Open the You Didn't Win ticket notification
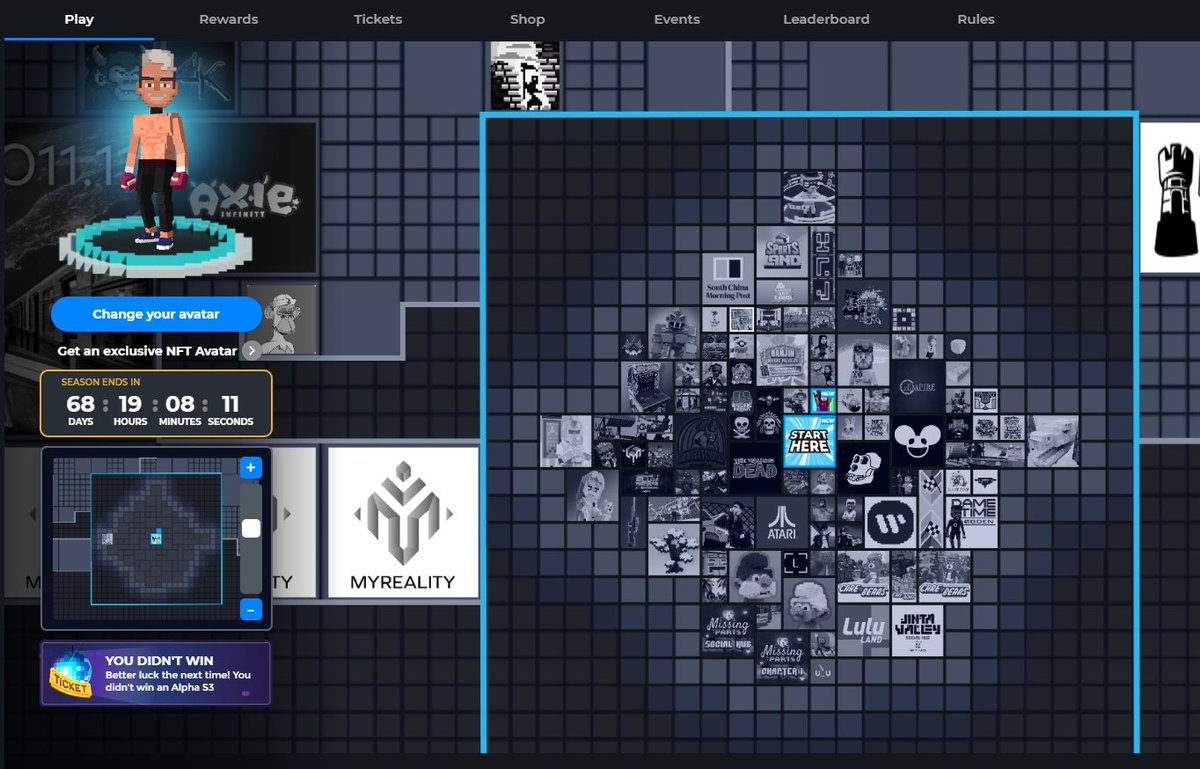Screen dimensions: 1200x769 pyautogui.click(x=156, y=674)
